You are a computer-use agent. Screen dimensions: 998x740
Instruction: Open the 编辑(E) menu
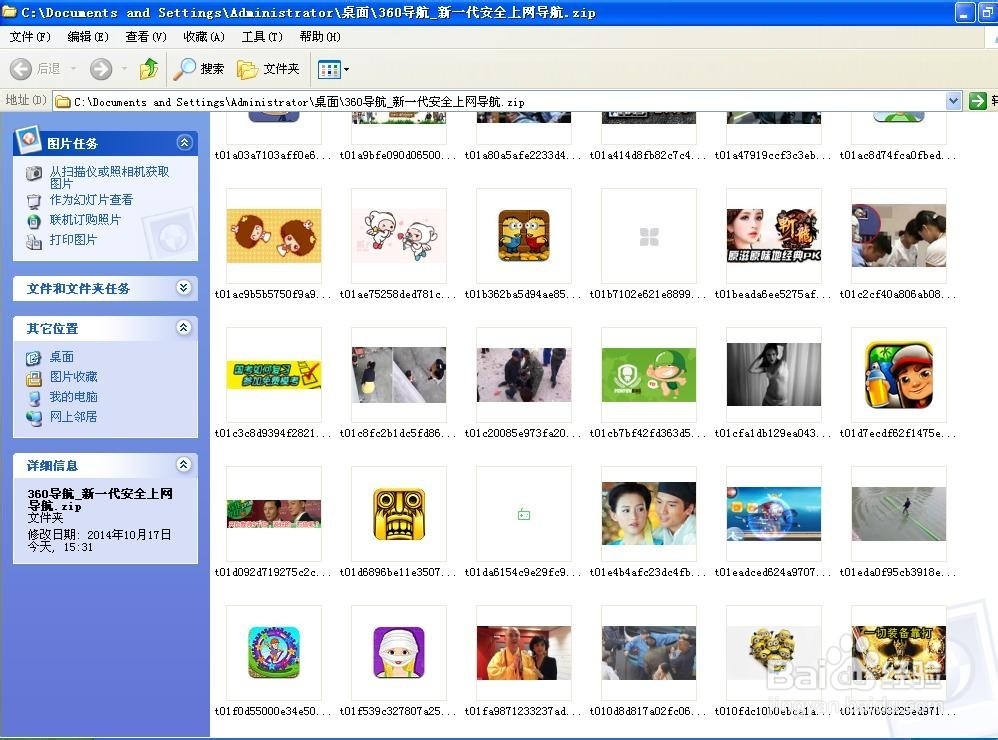click(88, 37)
